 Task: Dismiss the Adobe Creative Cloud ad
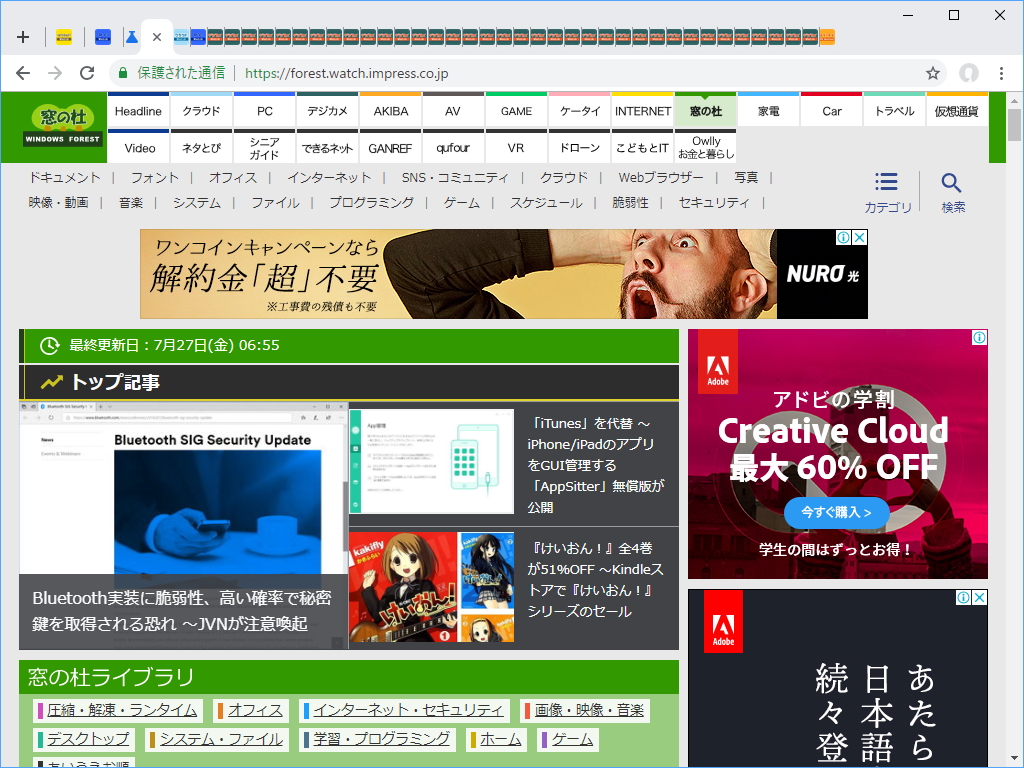(x=980, y=337)
